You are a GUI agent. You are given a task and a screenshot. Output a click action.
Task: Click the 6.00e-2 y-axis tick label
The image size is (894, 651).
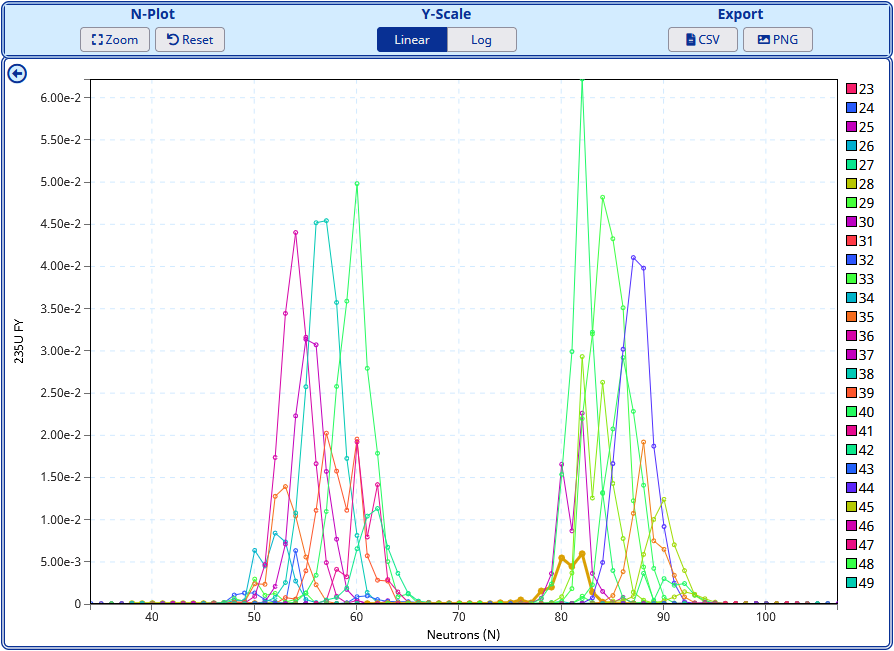pyautogui.click(x=61, y=97)
